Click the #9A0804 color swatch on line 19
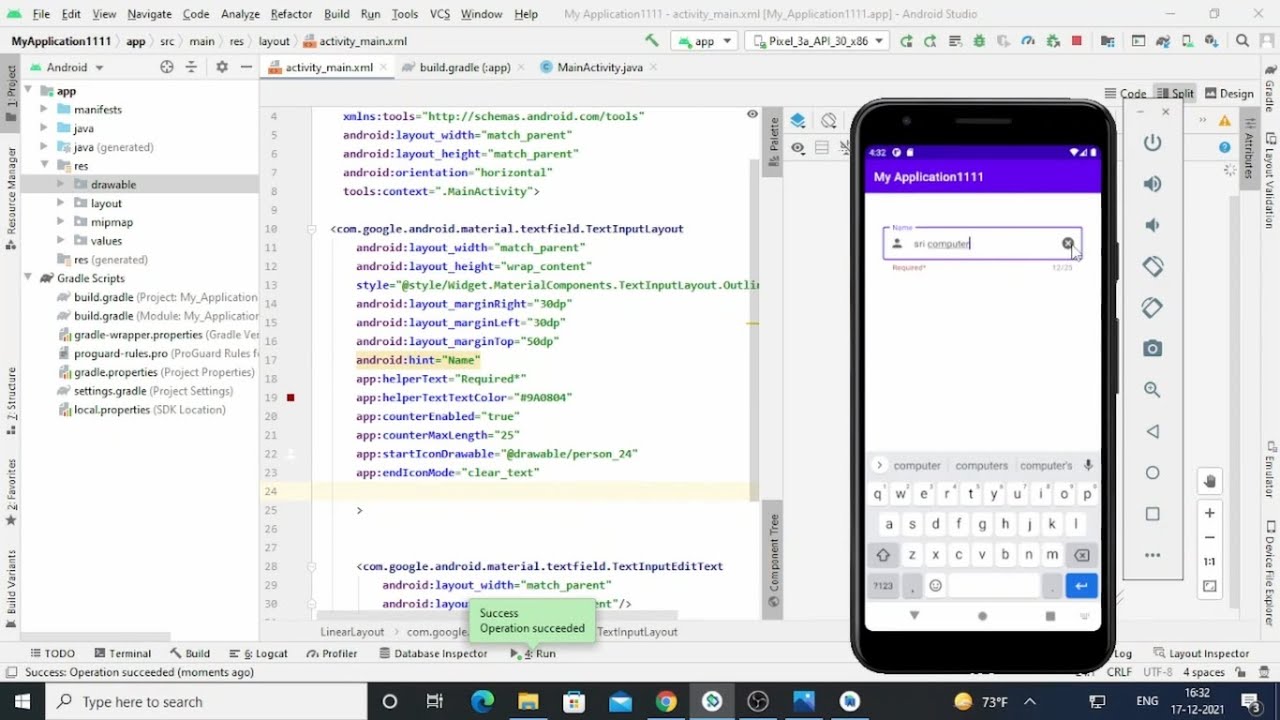This screenshot has width=1280, height=720. point(291,398)
